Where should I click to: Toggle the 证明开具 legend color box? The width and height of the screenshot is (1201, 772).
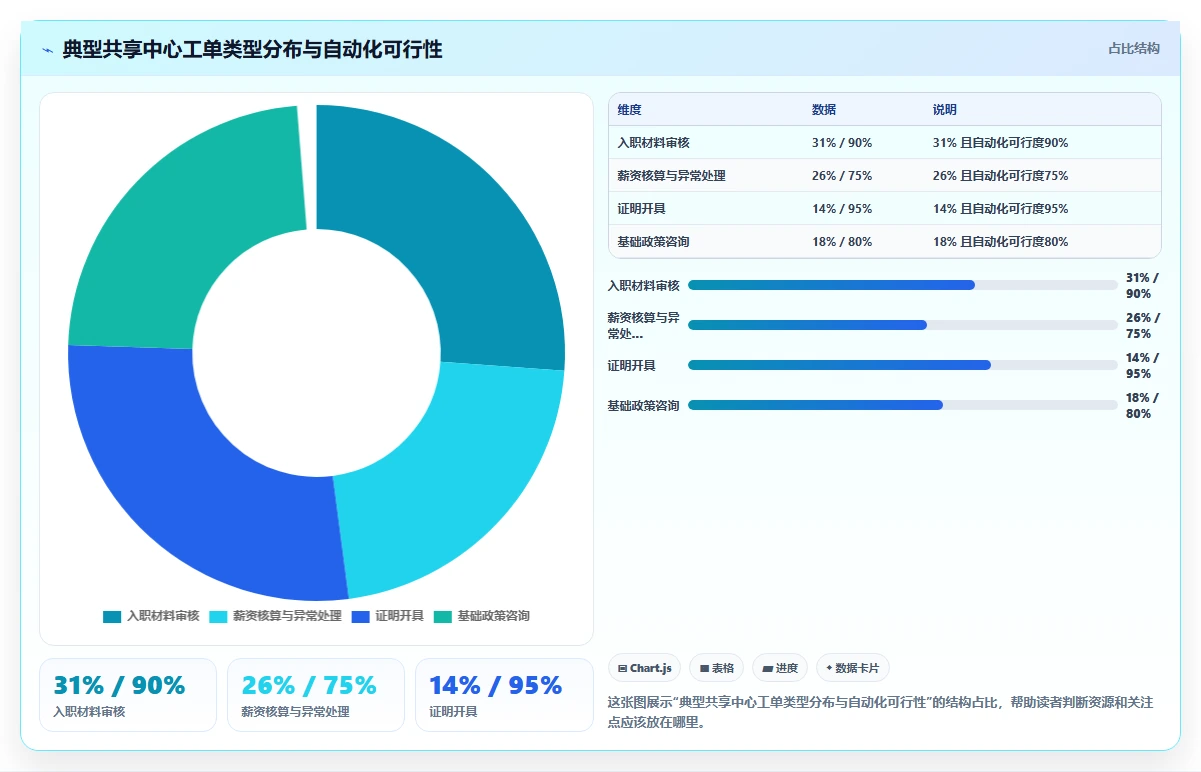361,616
